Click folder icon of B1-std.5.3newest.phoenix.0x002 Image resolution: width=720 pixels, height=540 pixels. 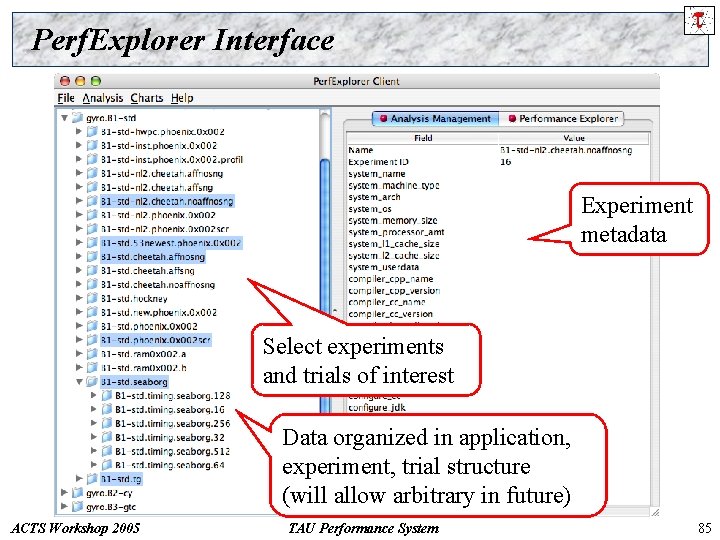92,242
